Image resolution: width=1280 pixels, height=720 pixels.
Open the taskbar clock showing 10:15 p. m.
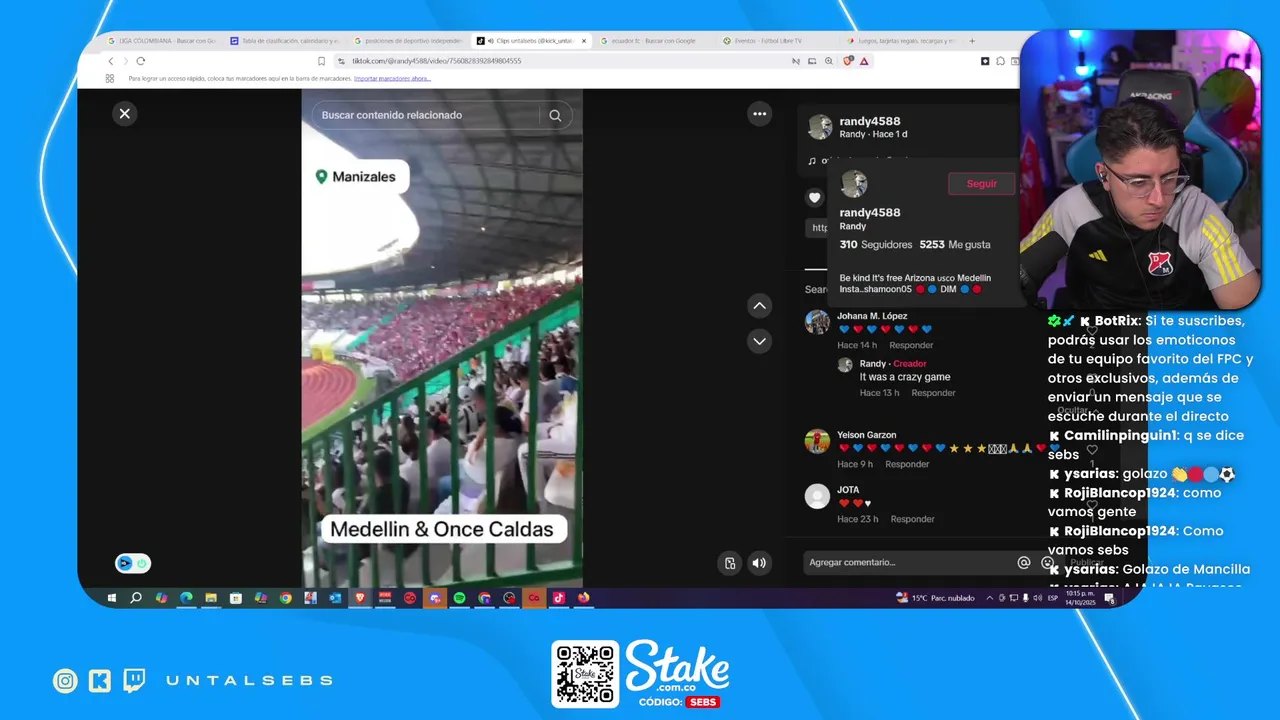(1082, 598)
